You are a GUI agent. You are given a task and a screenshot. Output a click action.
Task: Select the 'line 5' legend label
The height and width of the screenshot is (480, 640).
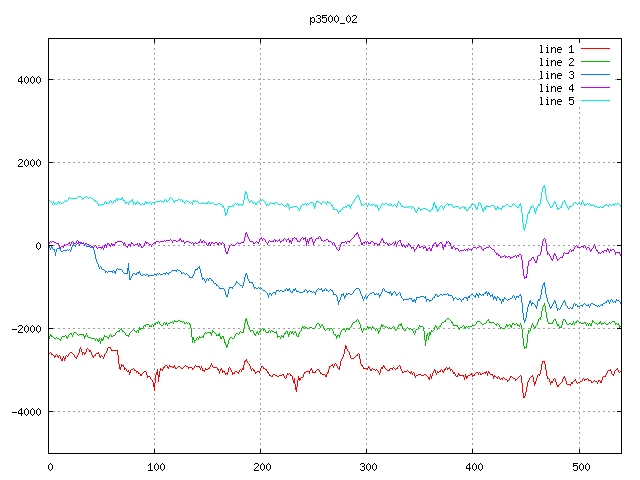556,101
